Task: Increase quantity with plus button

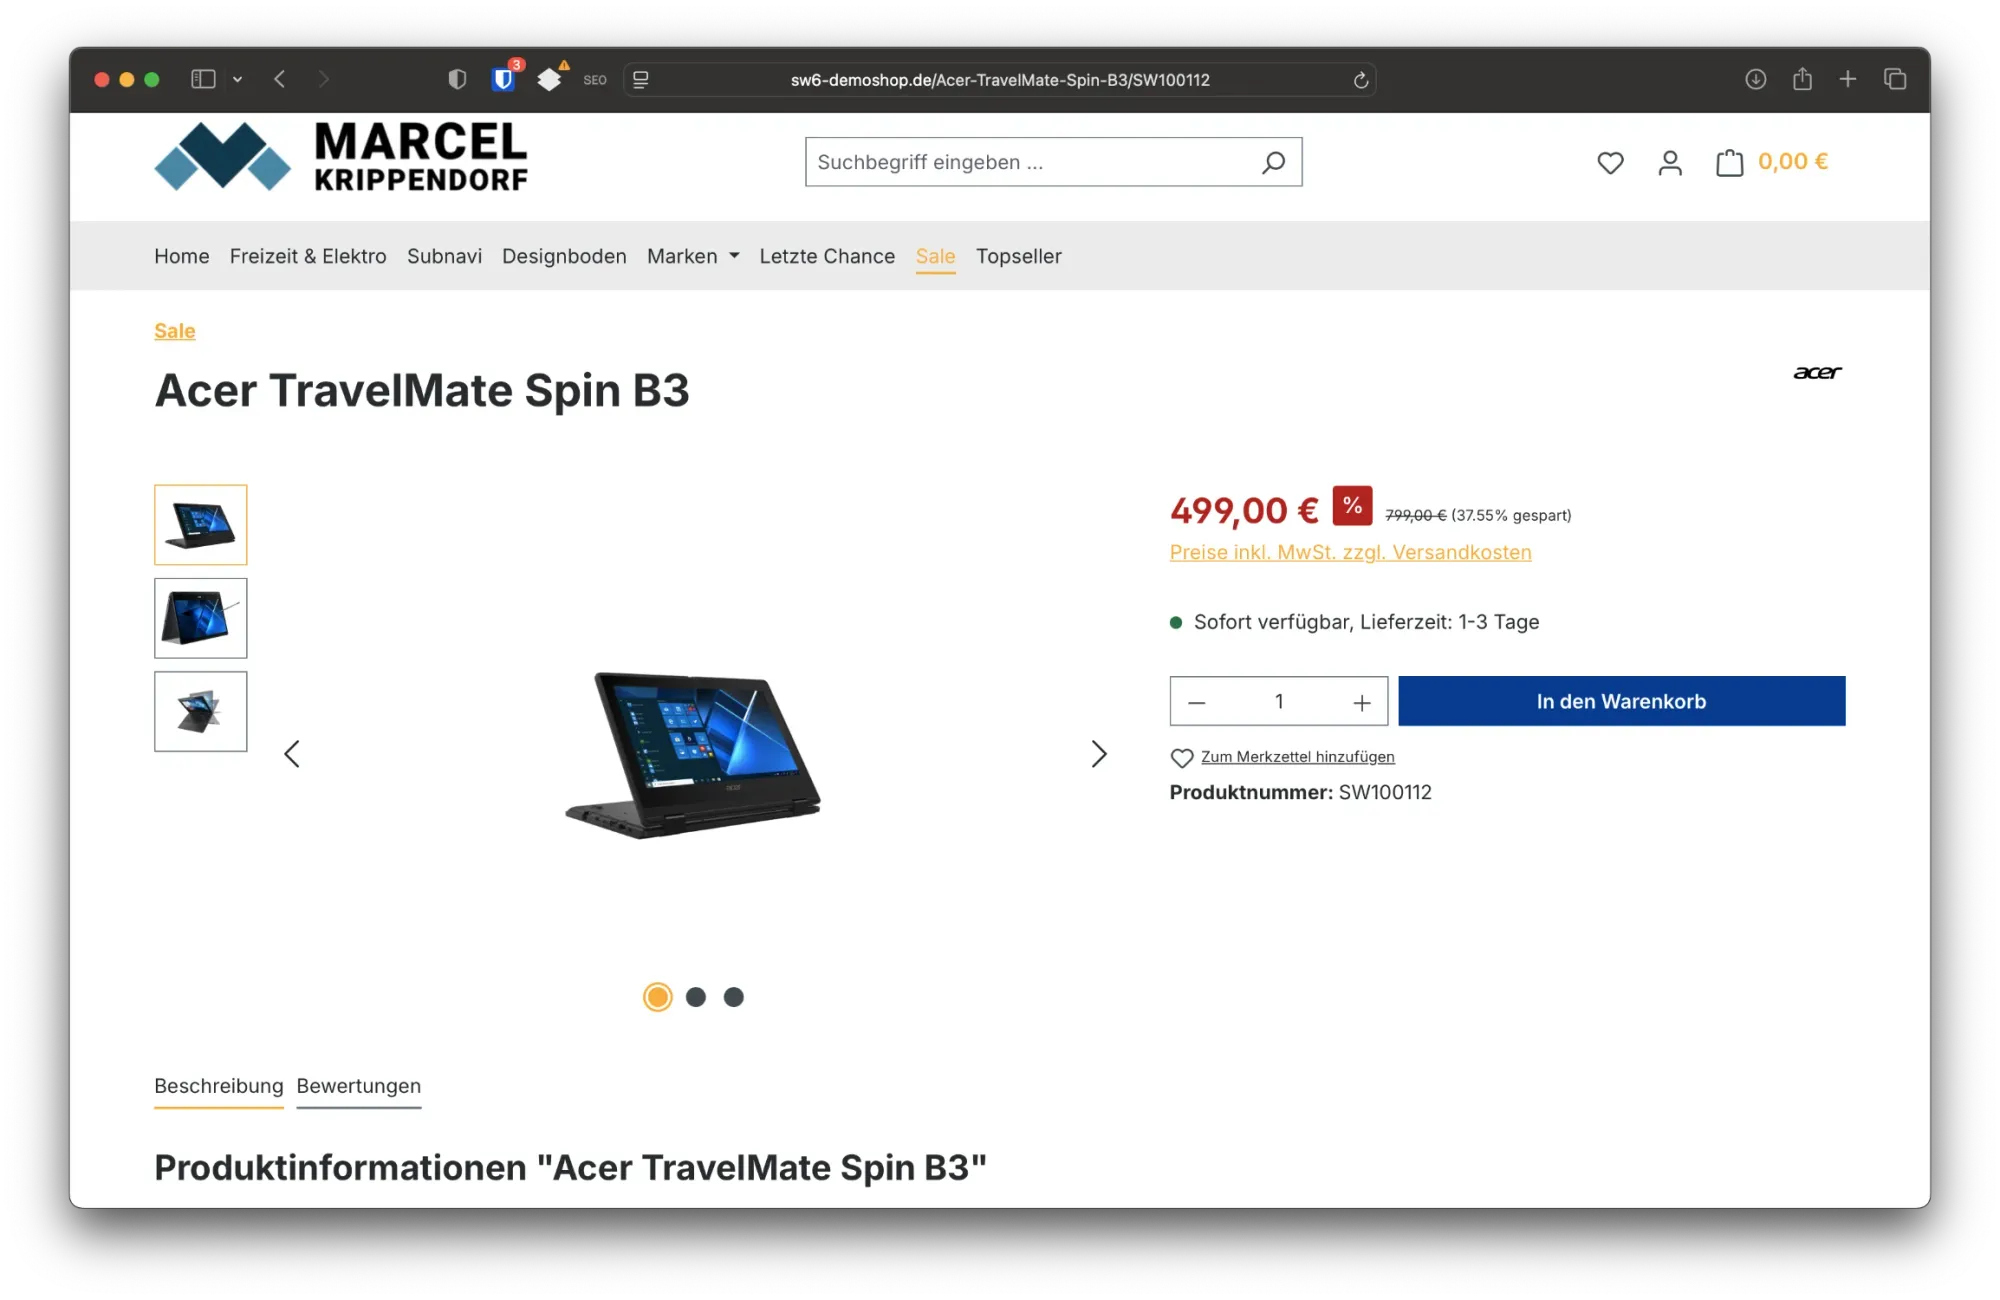Action: point(1361,703)
